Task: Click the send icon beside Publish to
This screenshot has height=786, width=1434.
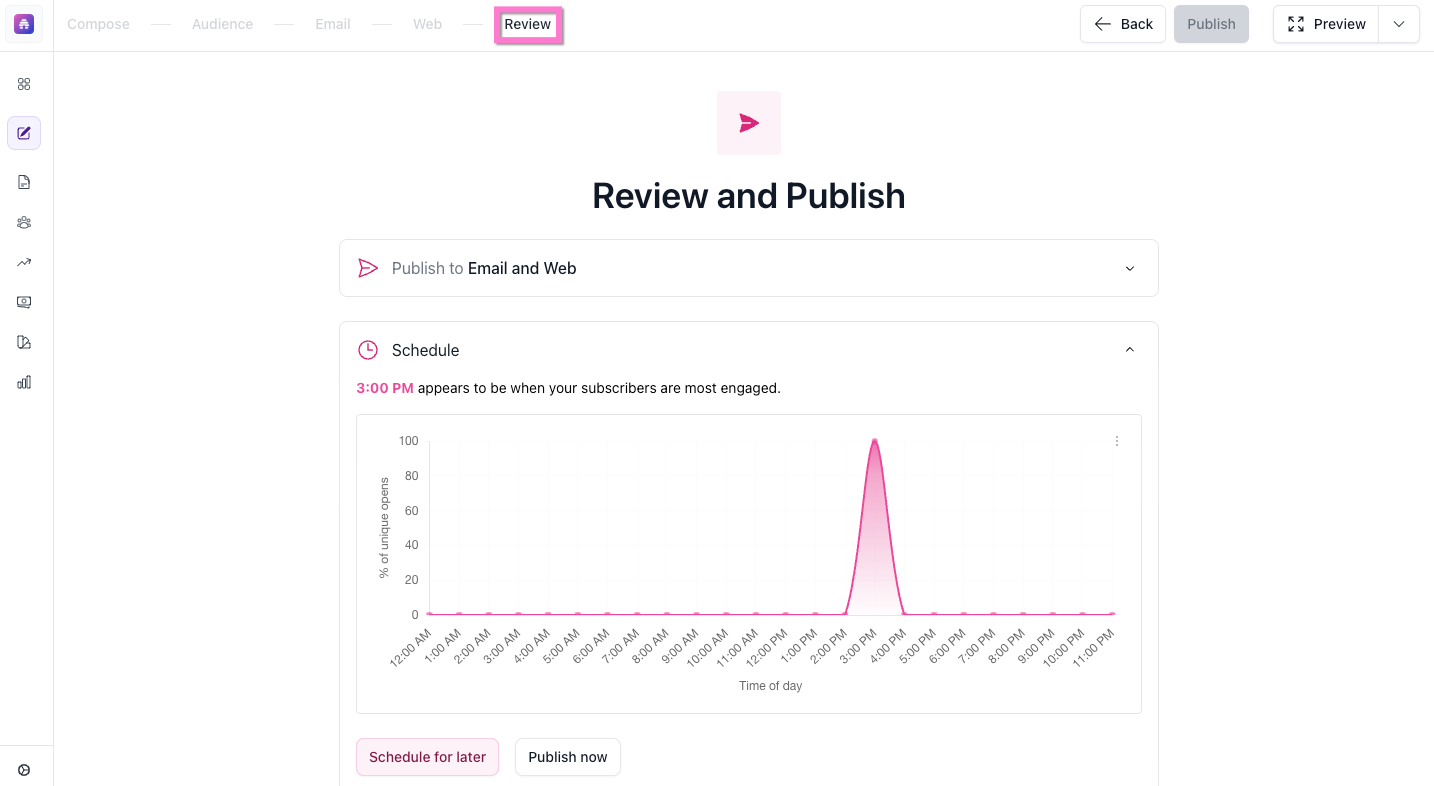Action: coord(368,268)
